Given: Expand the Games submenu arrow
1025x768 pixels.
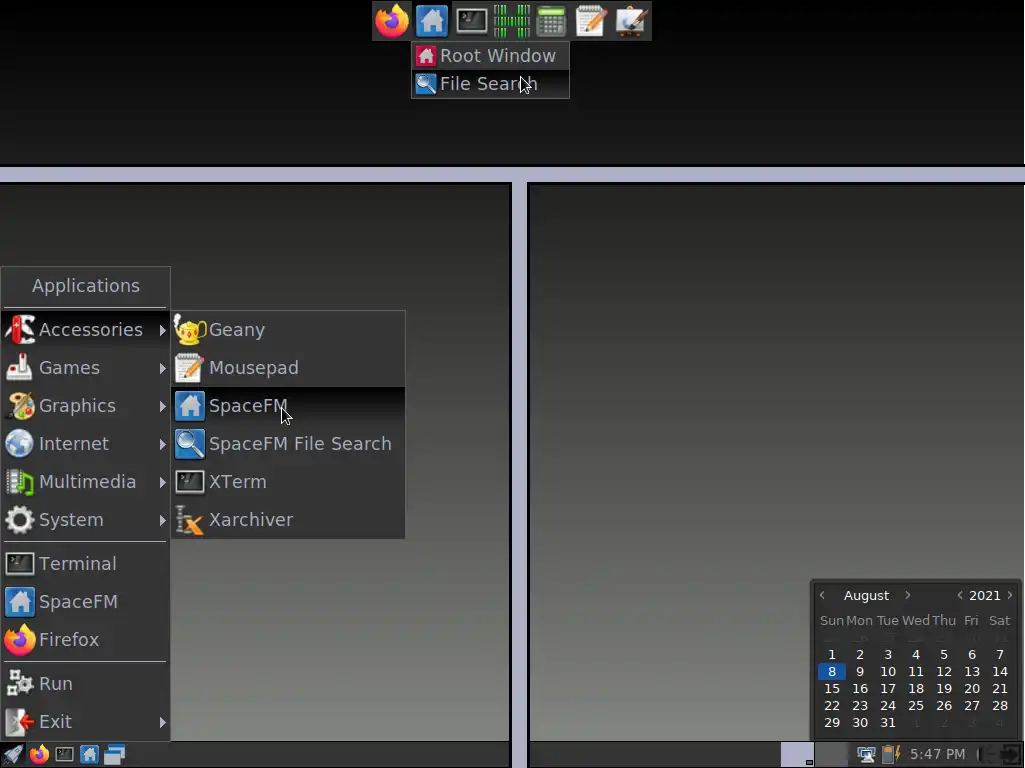Looking at the screenshot, I should 162,368.
